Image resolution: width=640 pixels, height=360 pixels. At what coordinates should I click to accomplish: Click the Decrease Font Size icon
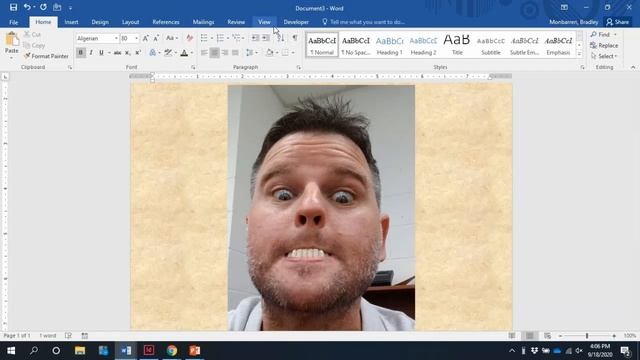point(156,38)
